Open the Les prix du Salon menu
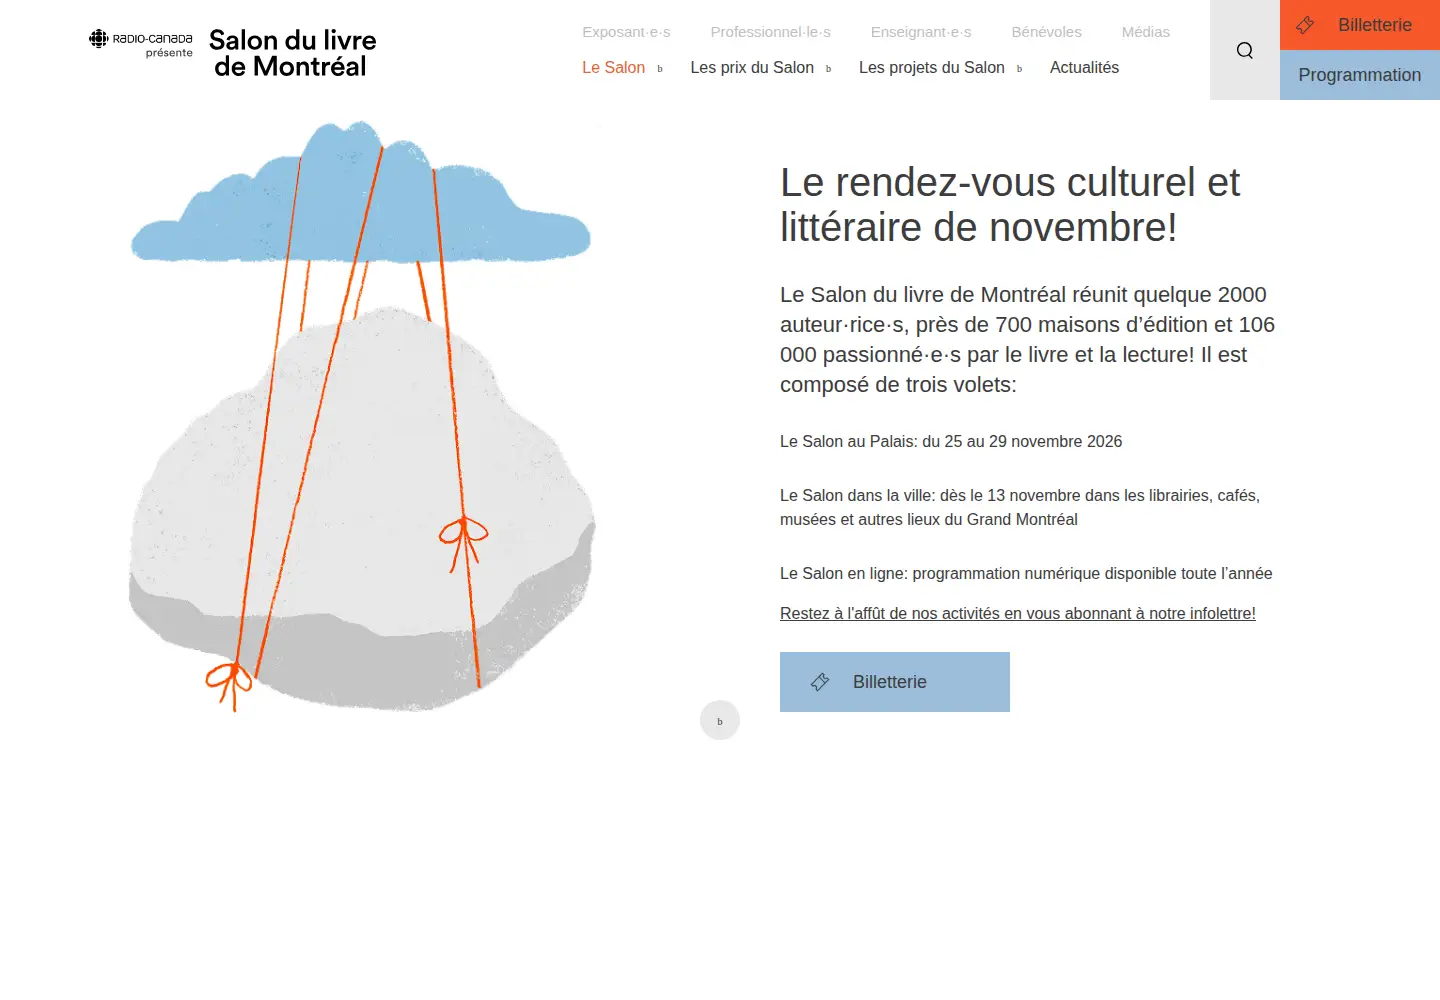 752,67
